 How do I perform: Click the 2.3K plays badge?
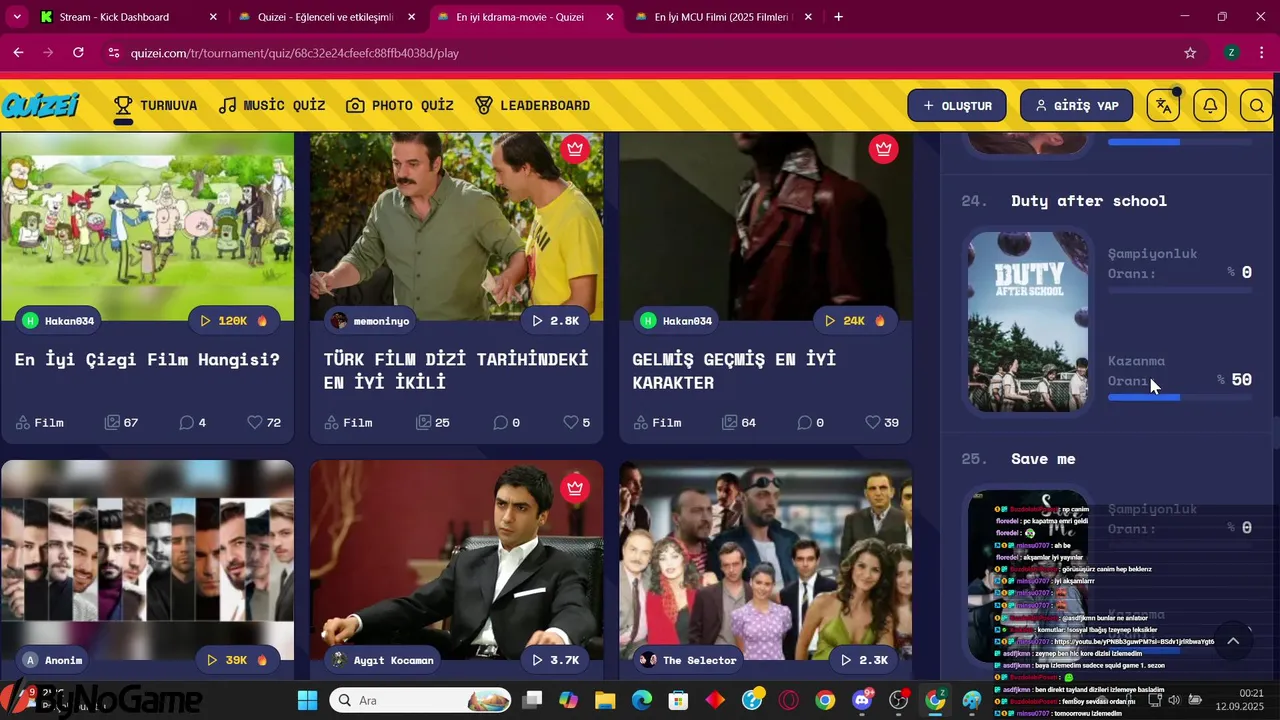[x=864, y=660]
